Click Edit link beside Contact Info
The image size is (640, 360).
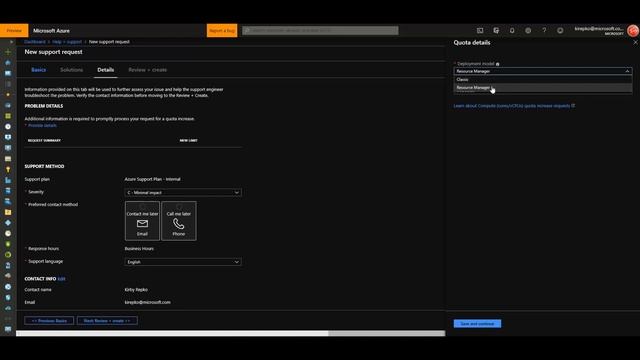(x=61, y=279)
